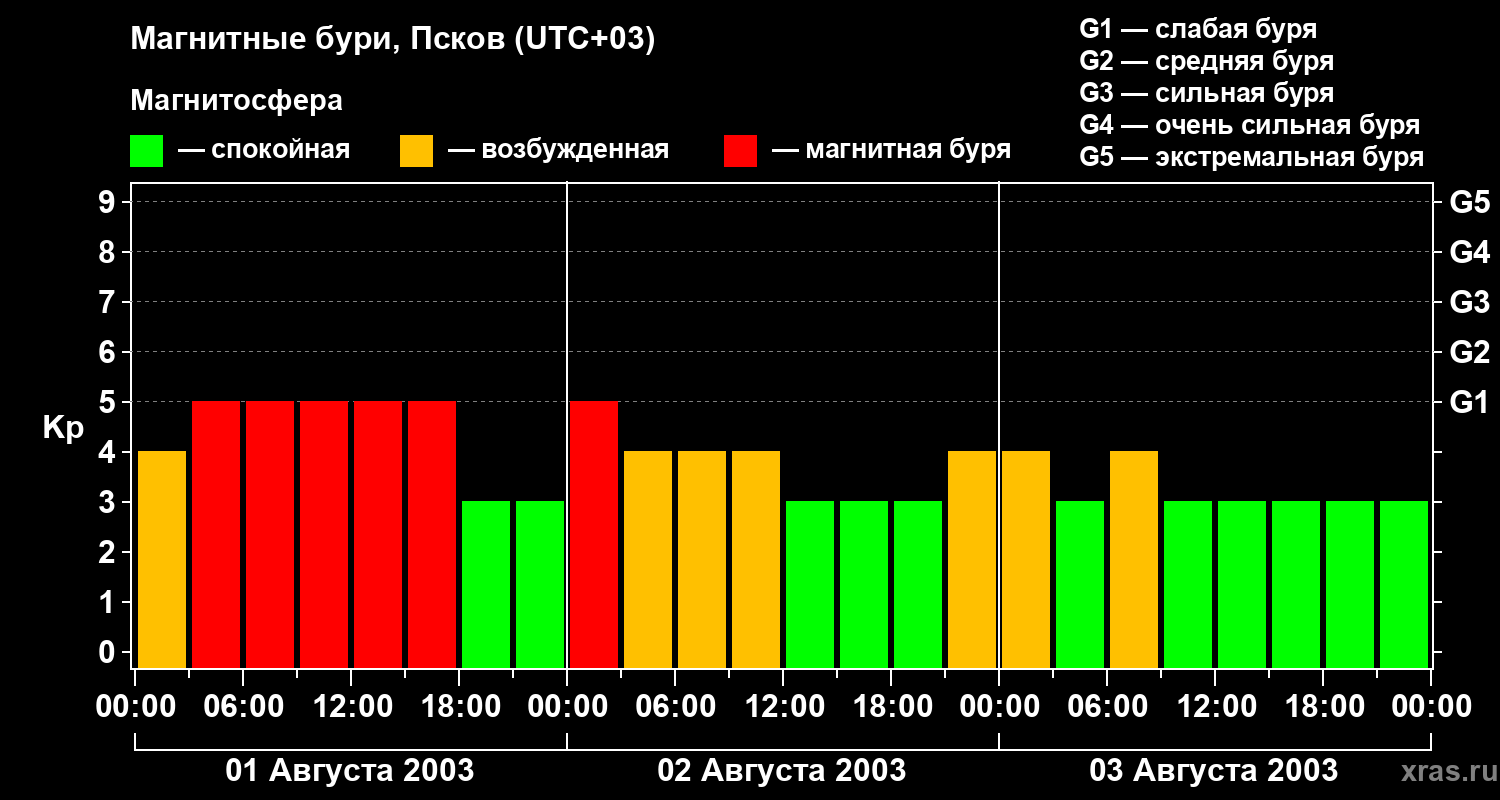This screenshot has height=800, width=1500.
Task: Click '18:00' time label above 01 Августа
Action: tap(459, 707)
